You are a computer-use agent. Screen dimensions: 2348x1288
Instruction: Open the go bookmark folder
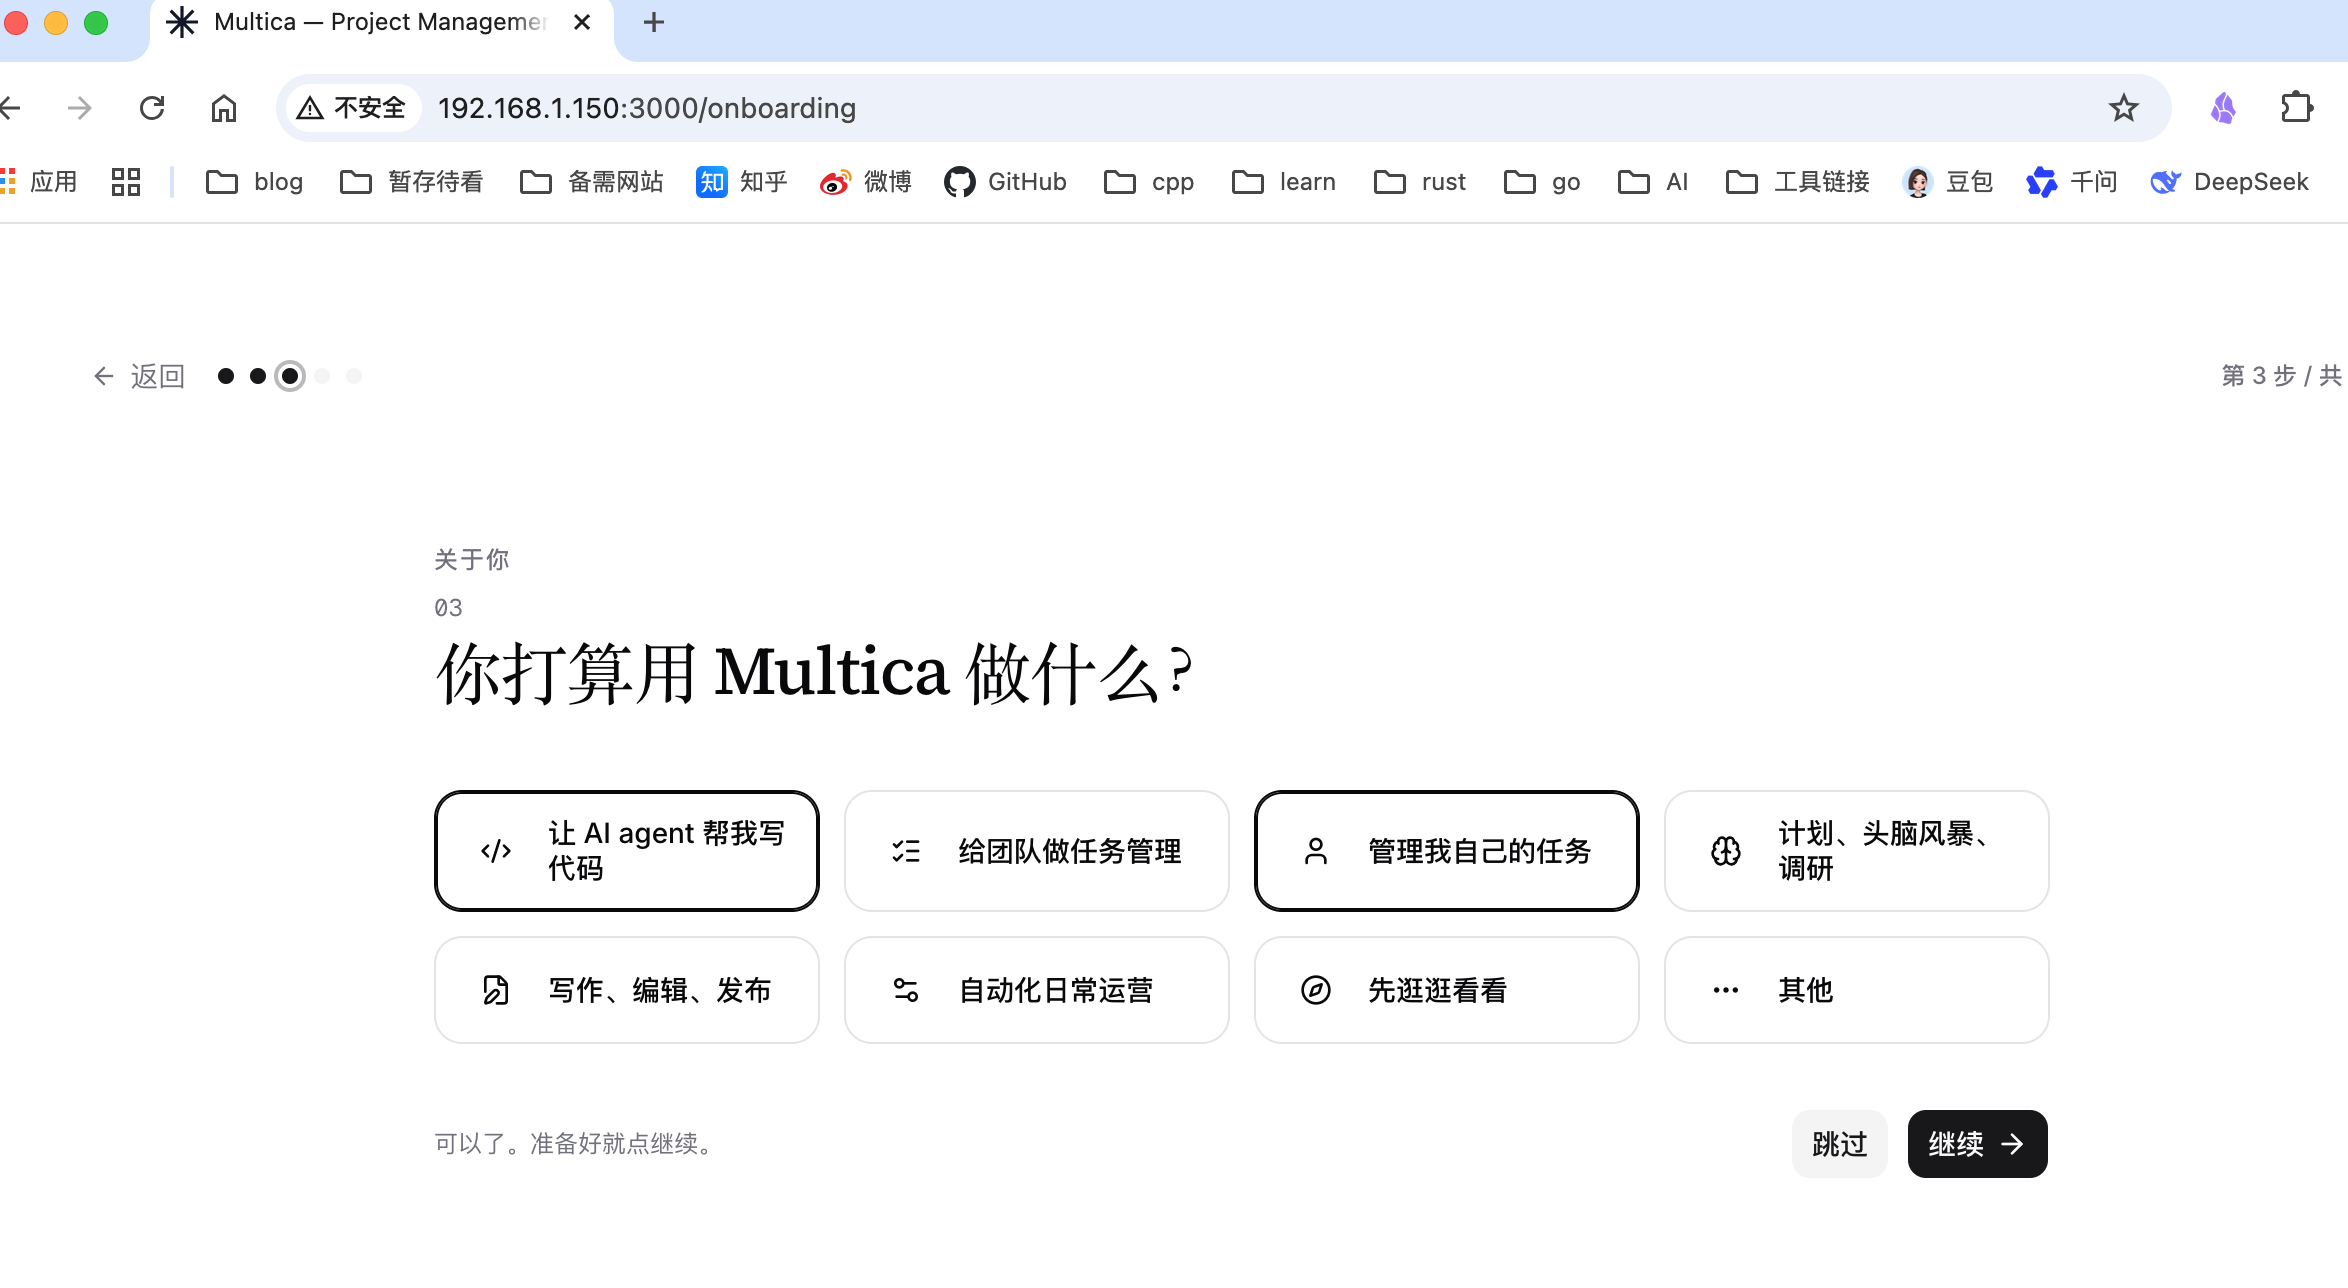coord(1542,182)
